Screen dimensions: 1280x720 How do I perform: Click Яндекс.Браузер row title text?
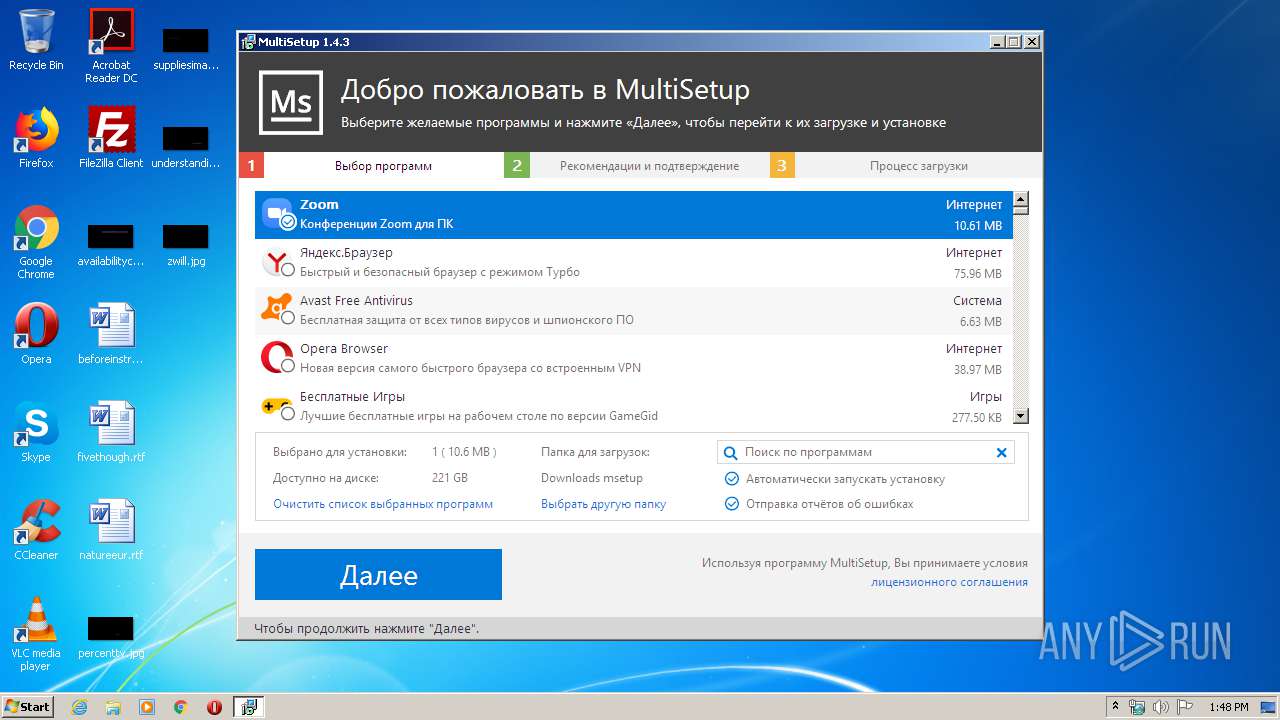pyautogui.click(x=346, y=253)
